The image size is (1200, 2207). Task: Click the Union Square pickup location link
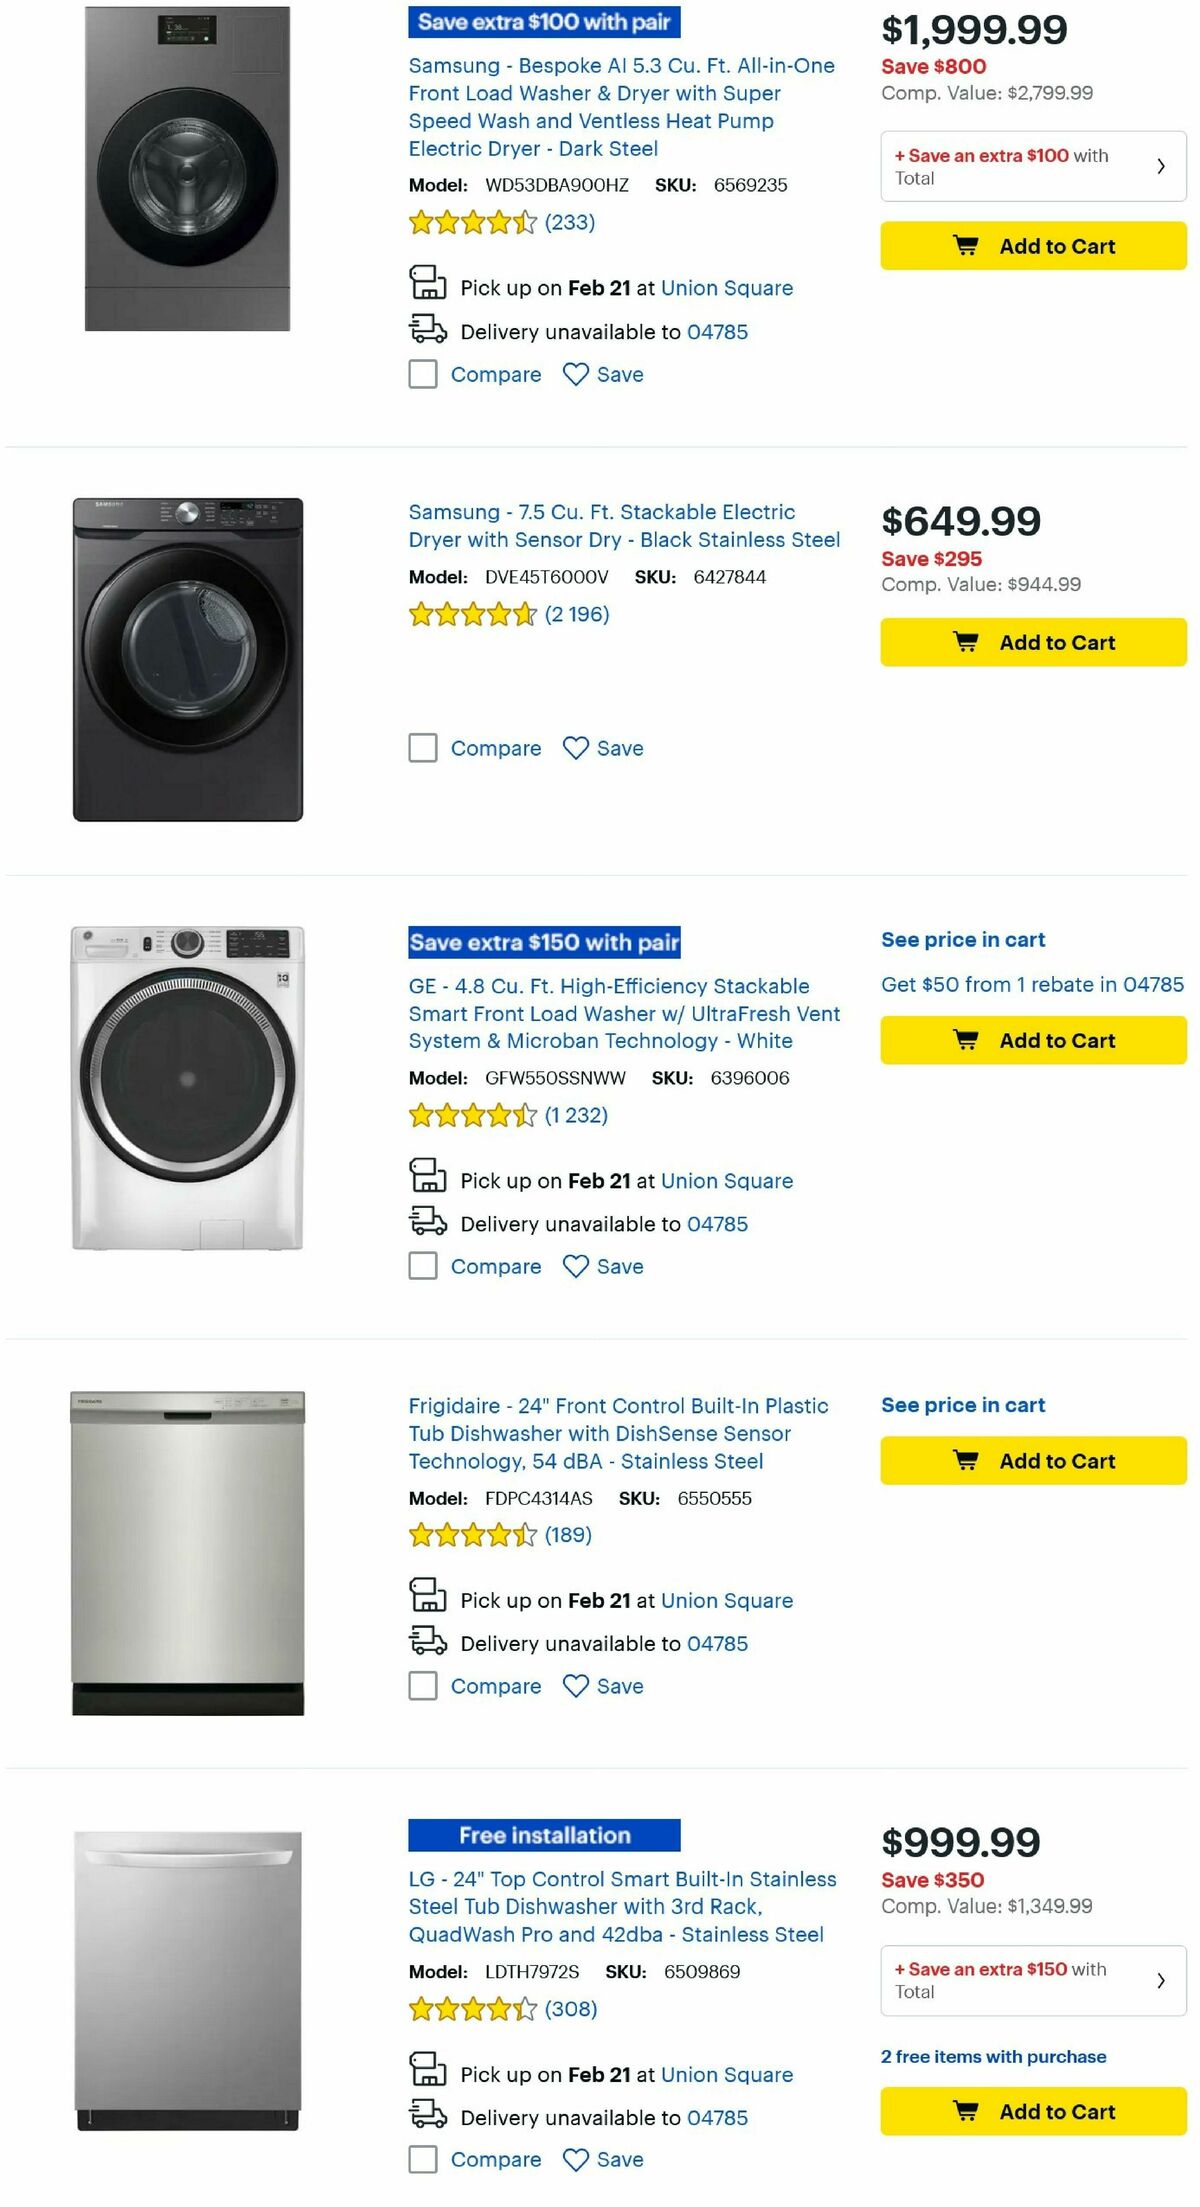[728, 288]
